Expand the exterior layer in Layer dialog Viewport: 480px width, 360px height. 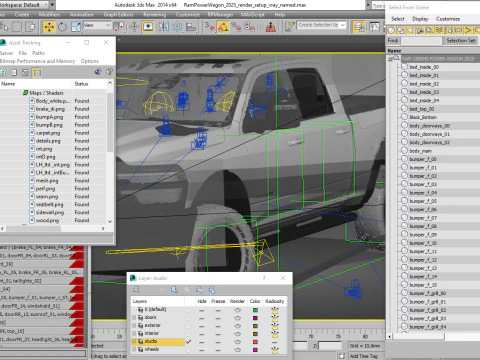click(x=134, y=326)
